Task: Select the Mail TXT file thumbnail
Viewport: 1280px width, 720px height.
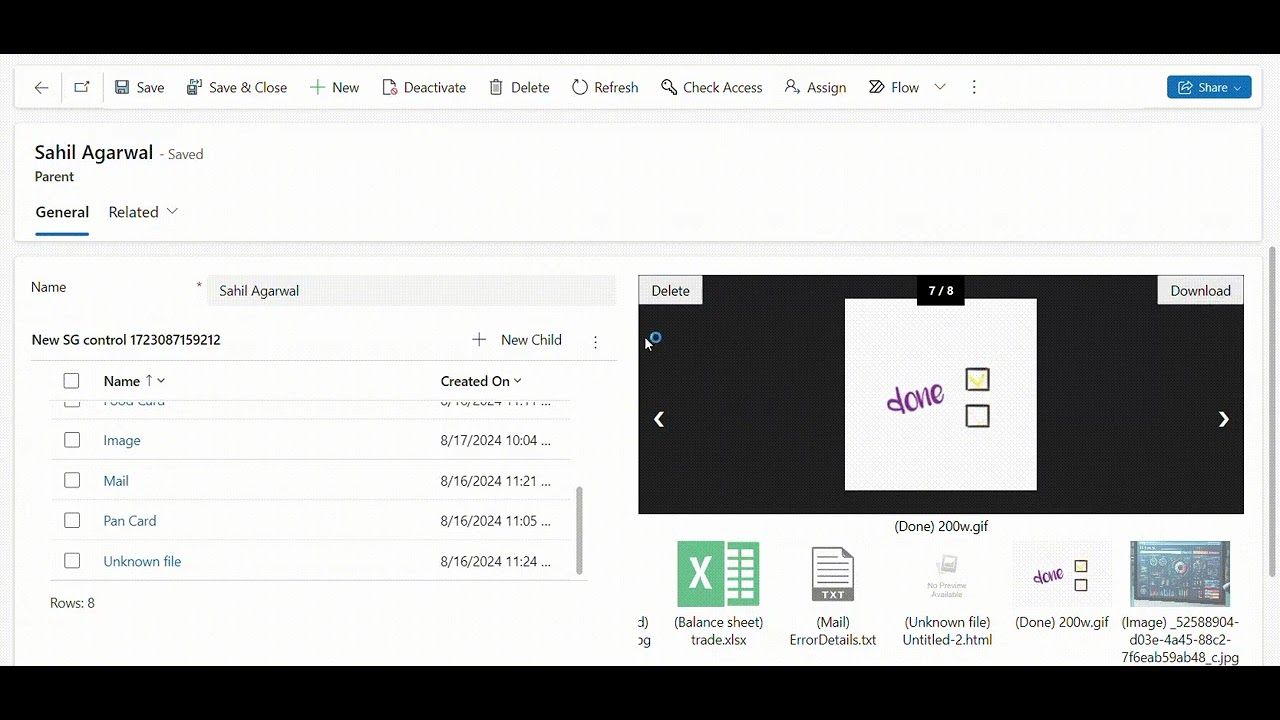Action: tap(832, 575)
